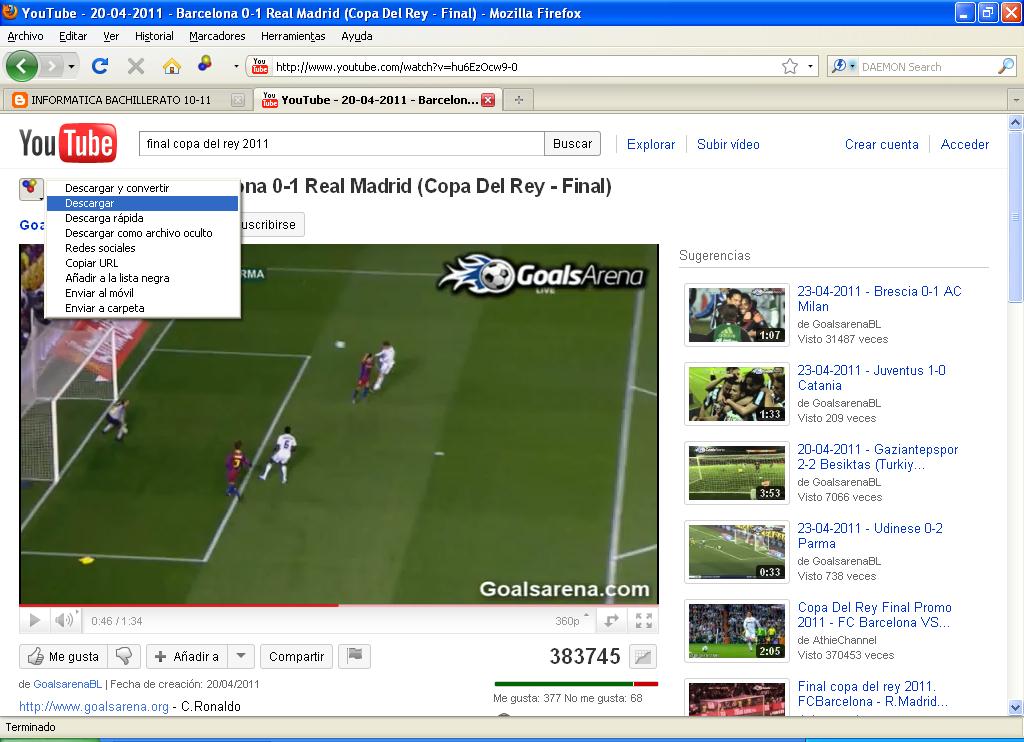The image size is (1024, 742).
Task: Bookmark this page with the star icon
Action: pos(790,66)
